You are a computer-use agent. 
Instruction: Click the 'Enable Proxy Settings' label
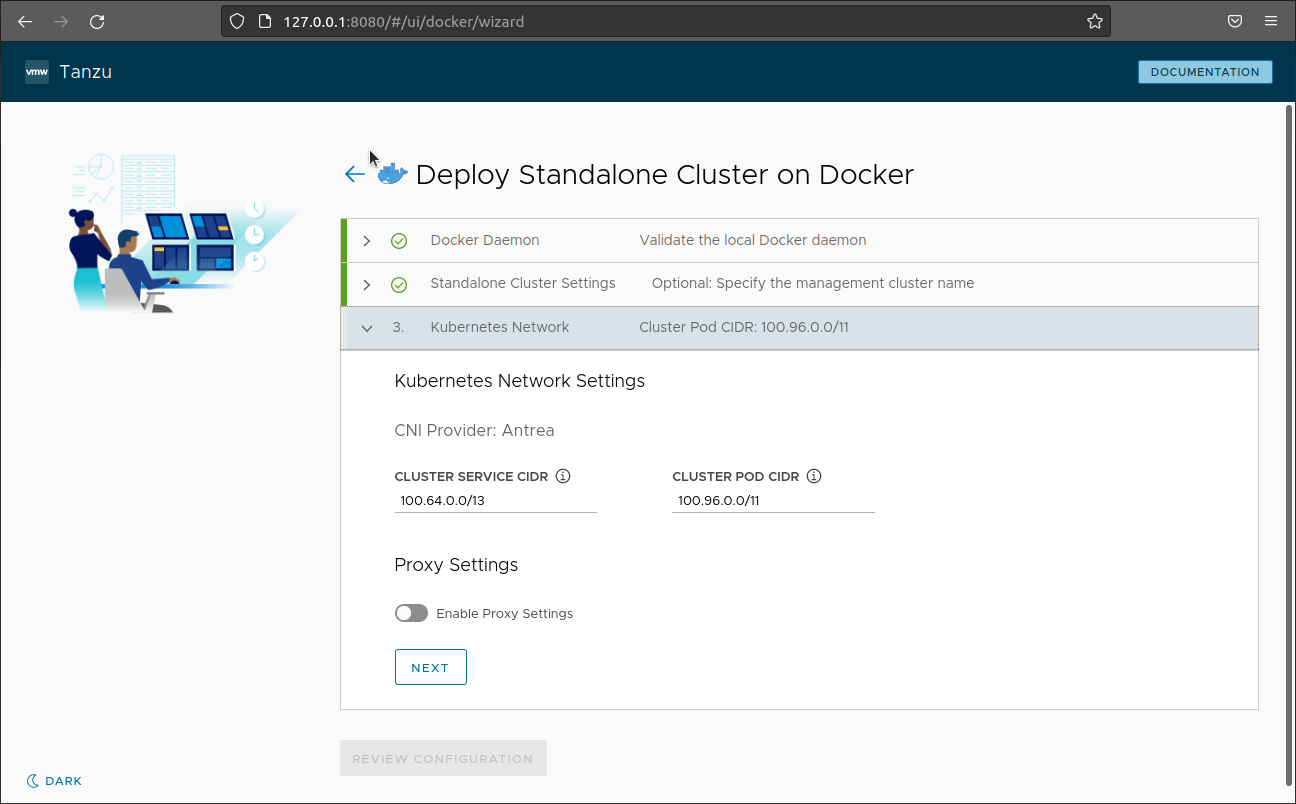(505, 614)
